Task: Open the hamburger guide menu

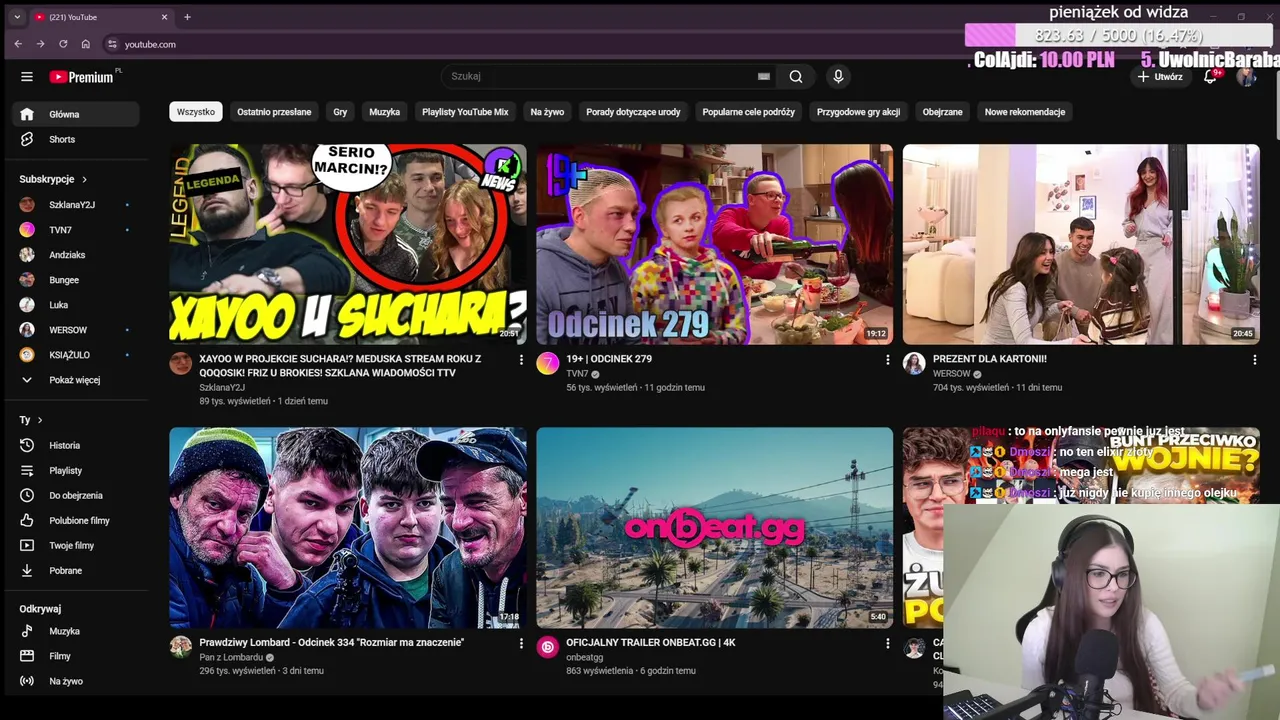Action: 27,77
